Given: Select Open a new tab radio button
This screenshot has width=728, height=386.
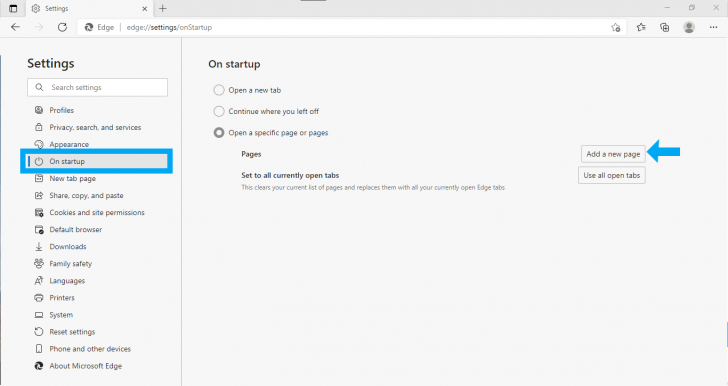Looking at the screenshot, I should [219, 90].
